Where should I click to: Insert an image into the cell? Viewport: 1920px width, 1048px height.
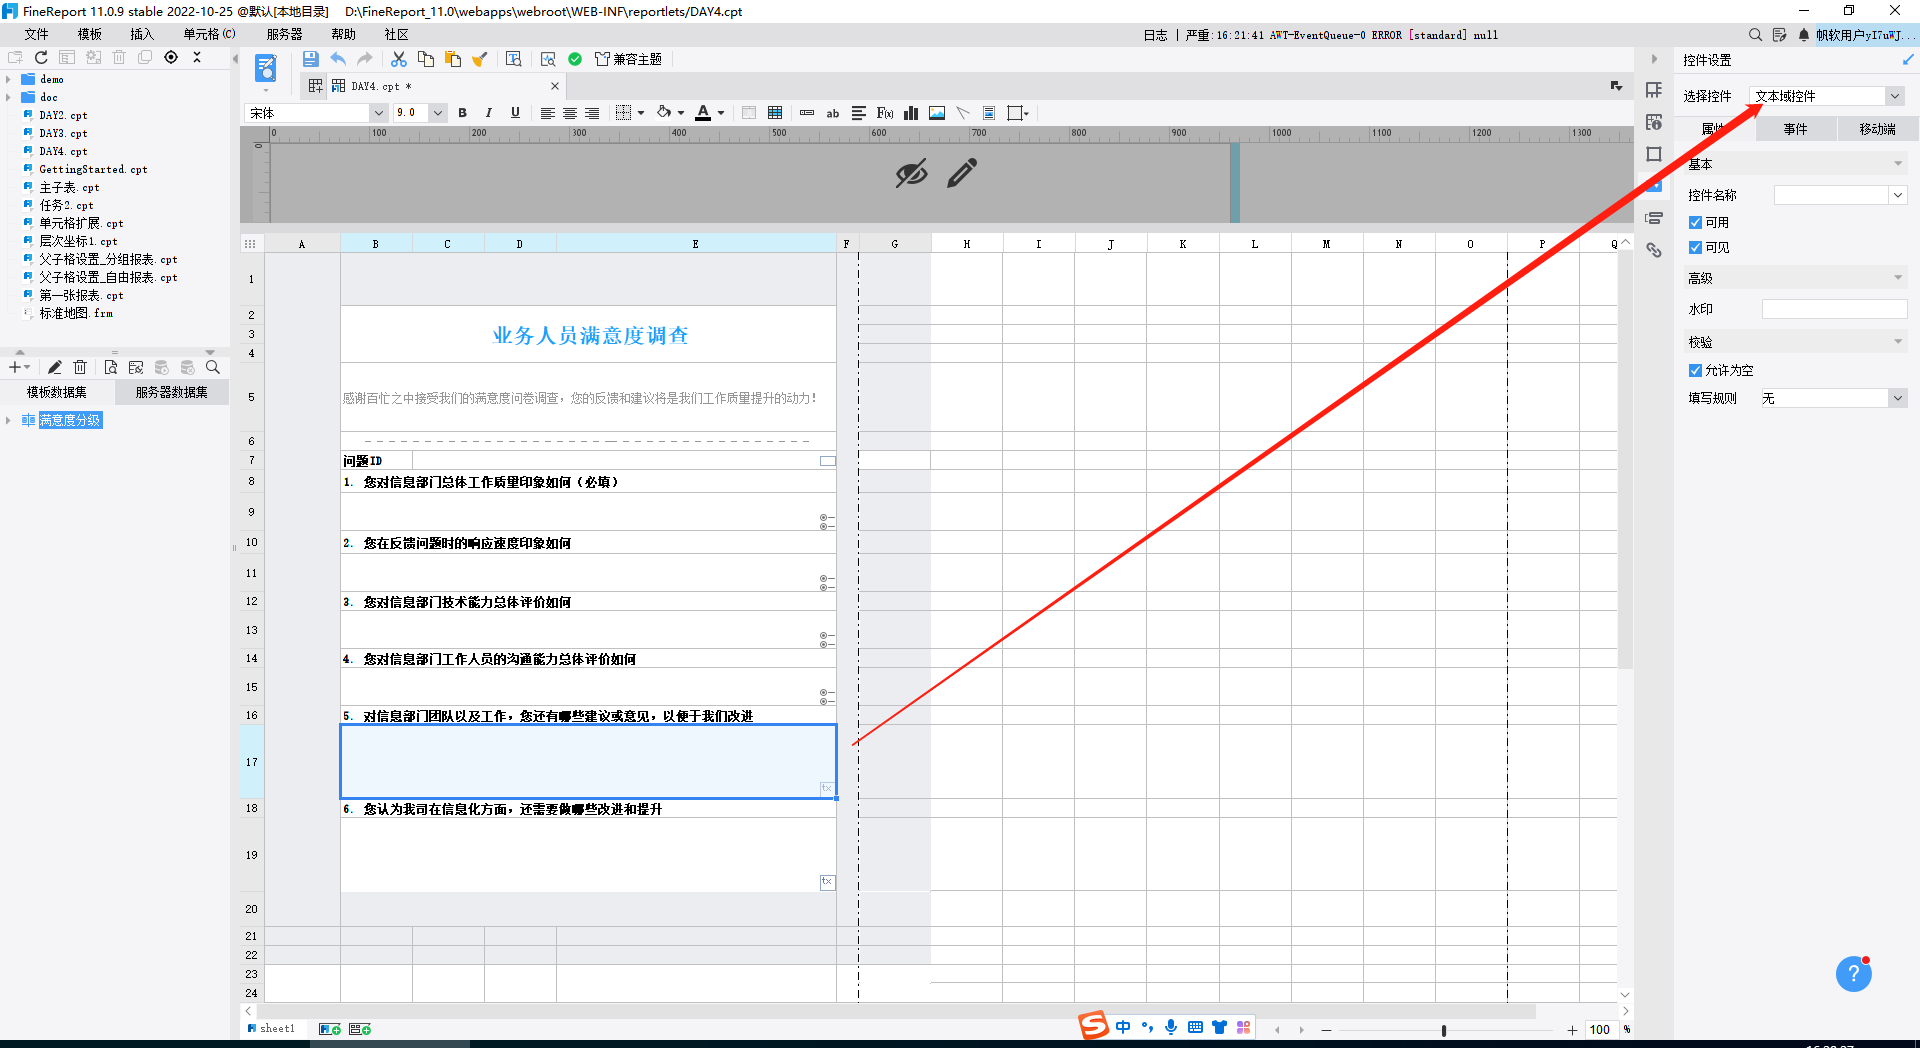tap(937, 113)
